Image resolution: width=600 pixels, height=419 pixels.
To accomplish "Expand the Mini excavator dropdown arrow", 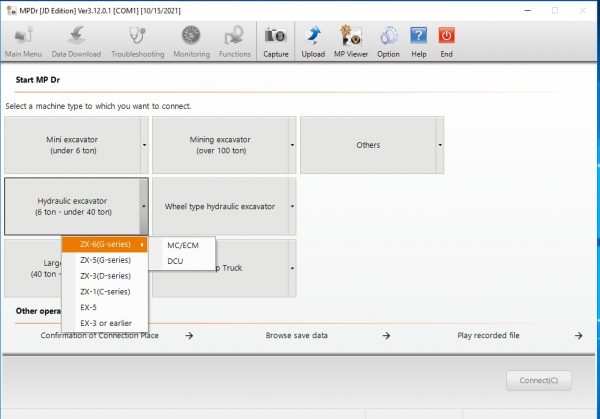I will pyautogui.click(x=144, y=145).
